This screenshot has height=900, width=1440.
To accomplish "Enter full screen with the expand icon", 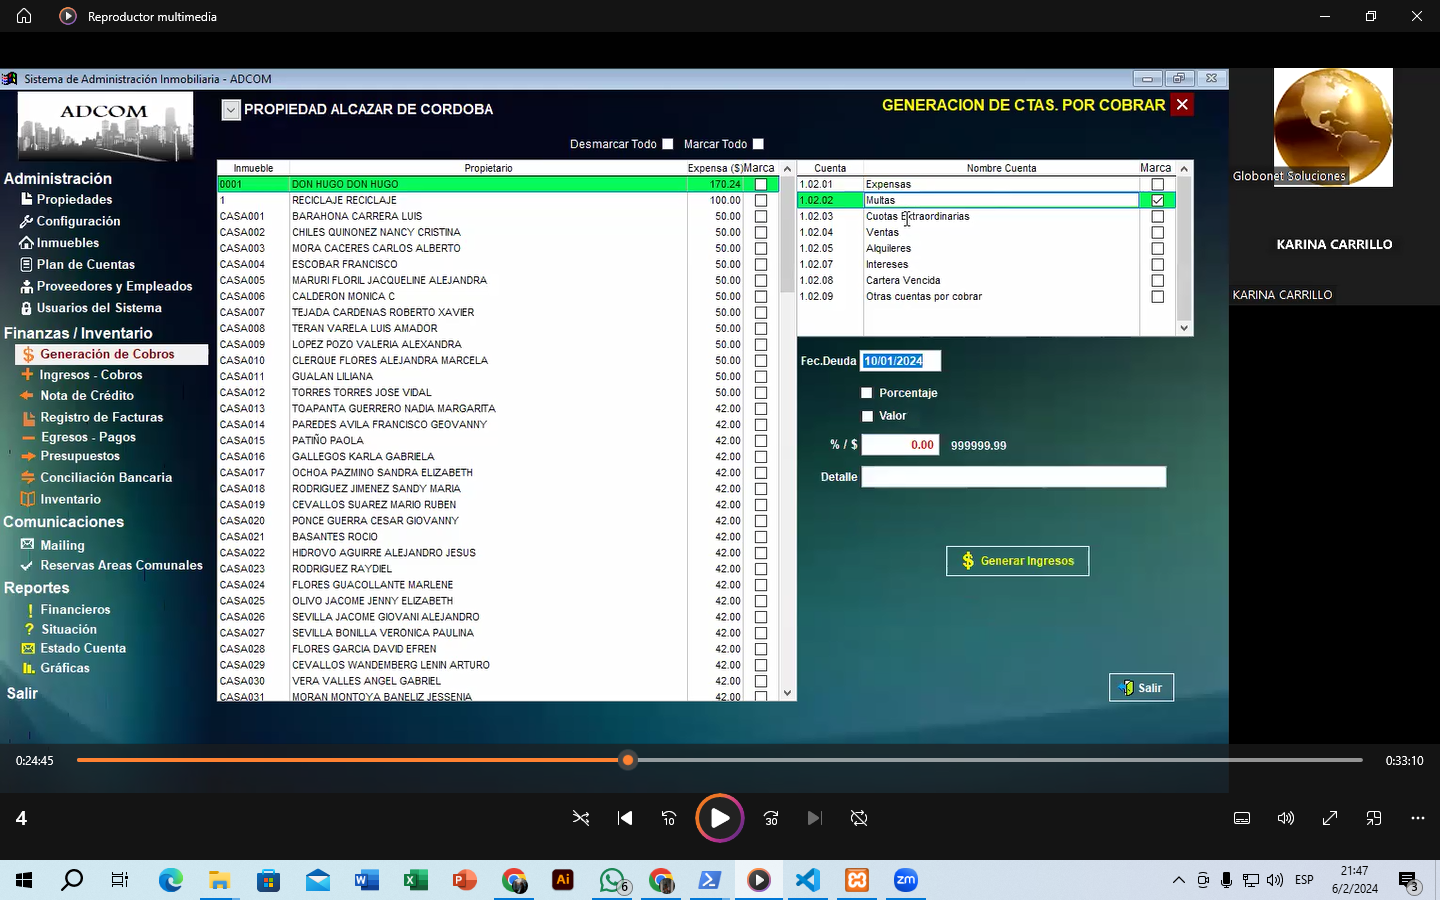I will (1330, 818).
